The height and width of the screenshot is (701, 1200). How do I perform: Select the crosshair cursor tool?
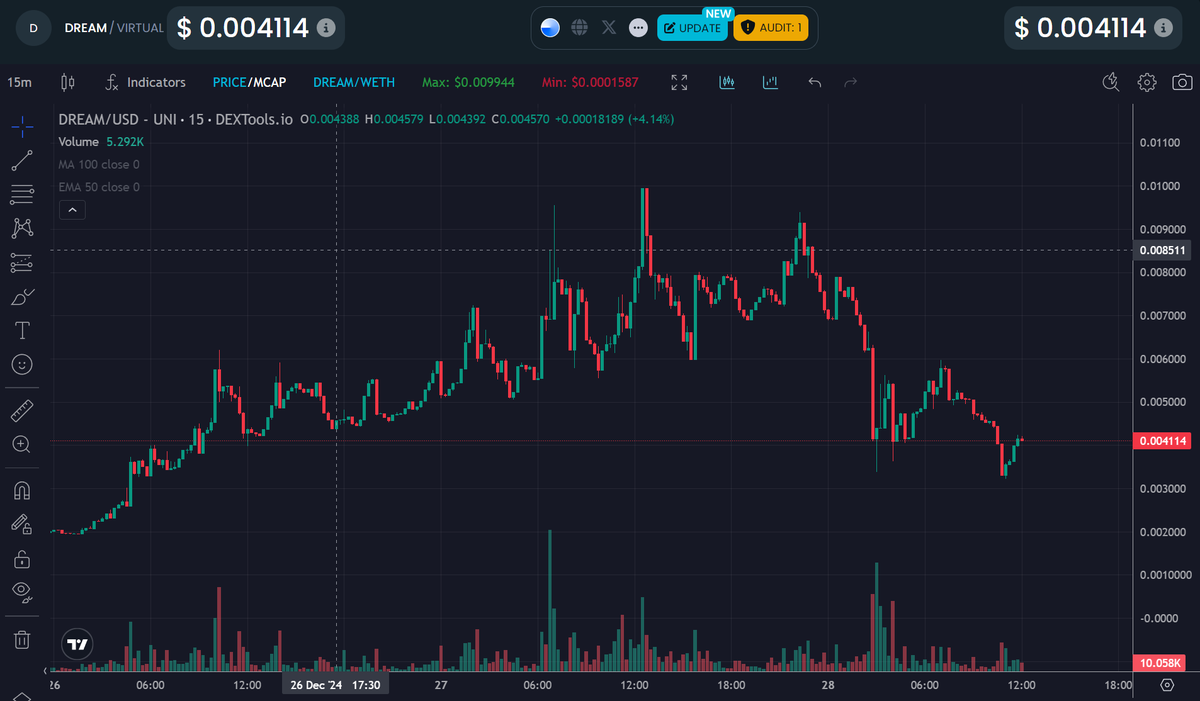point(22,126)
